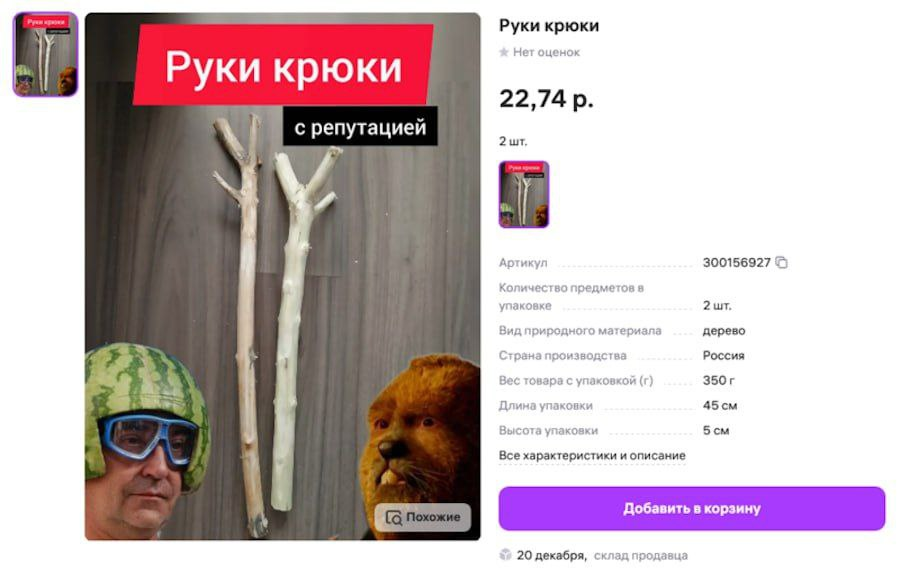Copy the article number 300156927 with the copy icon
The width and height of the screenshot is (900, 581).
click(x=781, y=262)
